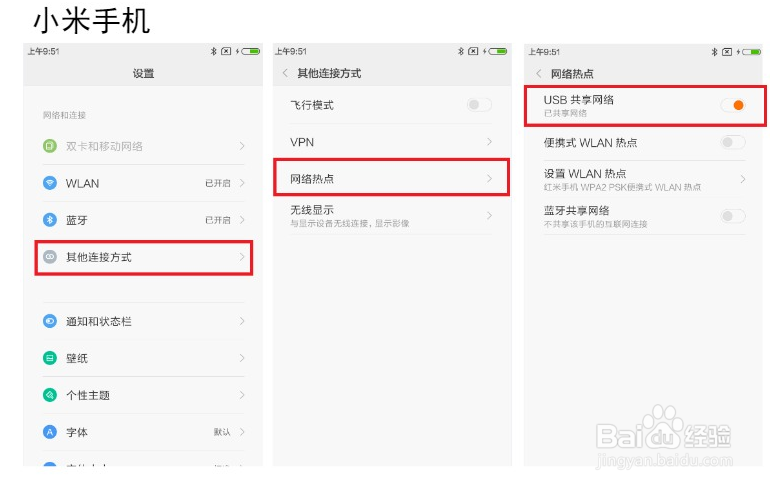Select 壁纸 wallpaper entry

[x=144, y=358]
